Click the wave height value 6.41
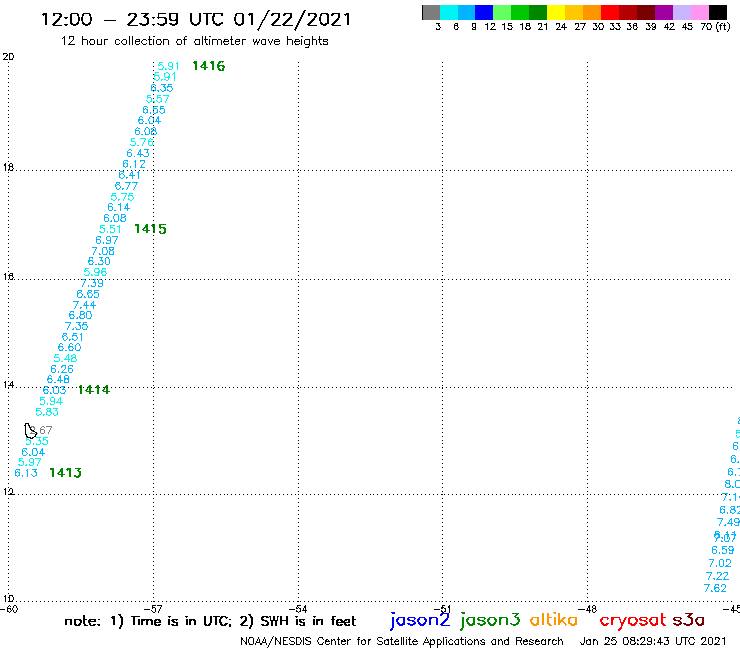Image resolution: width=740 pixels, height=650 pixels. pos(129,175)
